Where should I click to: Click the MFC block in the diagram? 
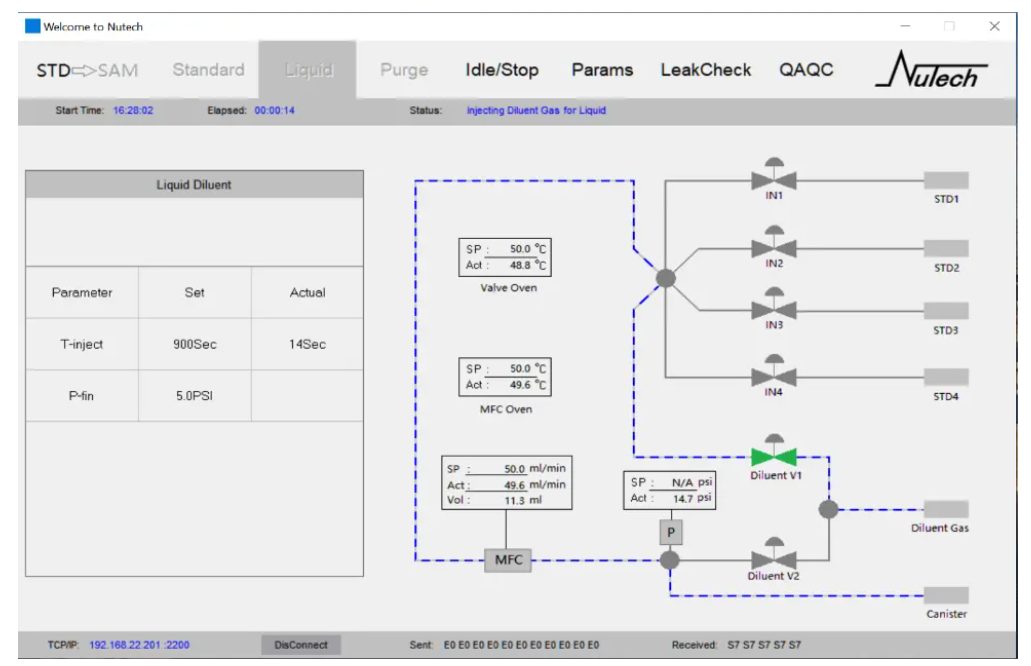pyautogui.click(x=508, y=560)
